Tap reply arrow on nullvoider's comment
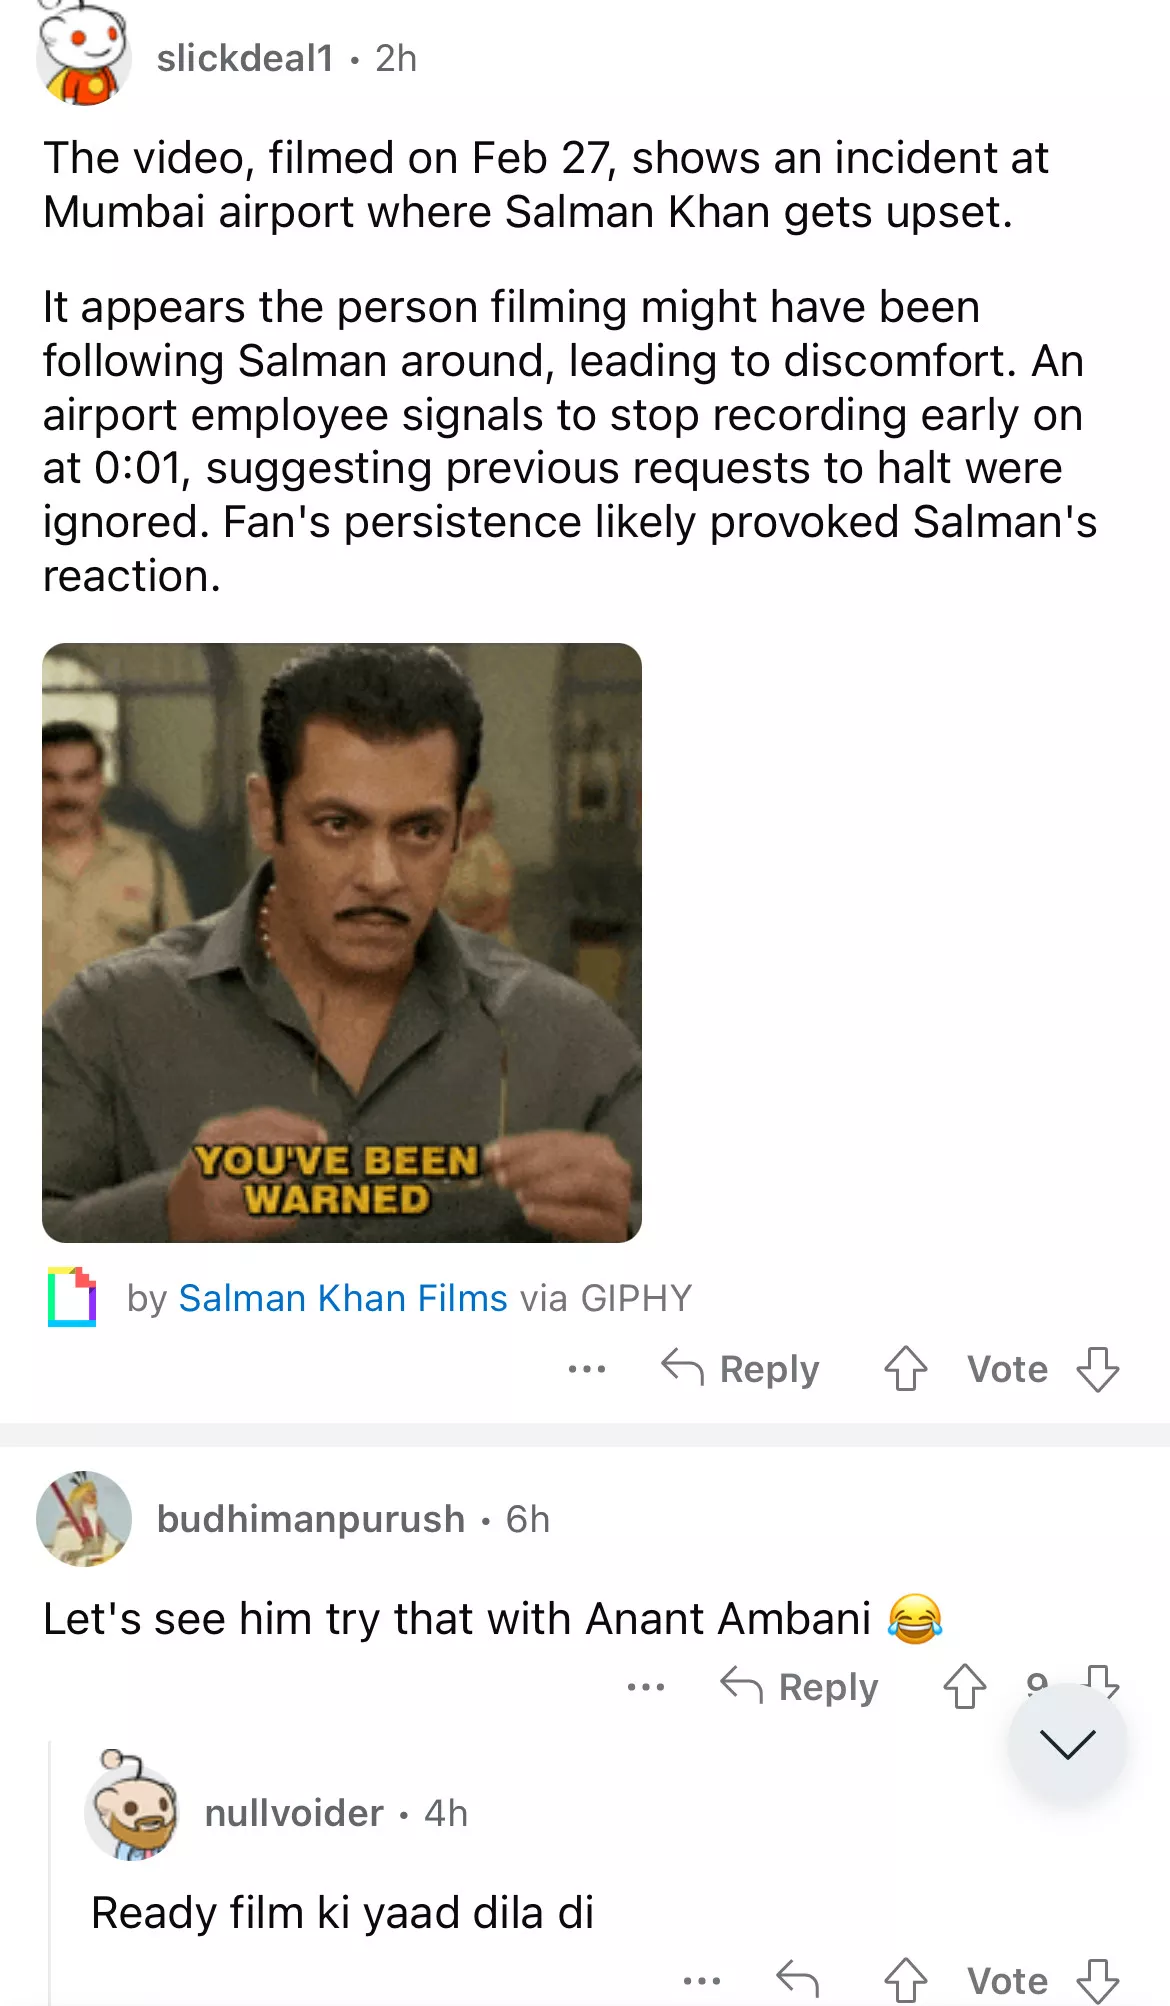The height and width of the screenshot is (2006, 1170). pyautogui.click(x=798, y=1980)
